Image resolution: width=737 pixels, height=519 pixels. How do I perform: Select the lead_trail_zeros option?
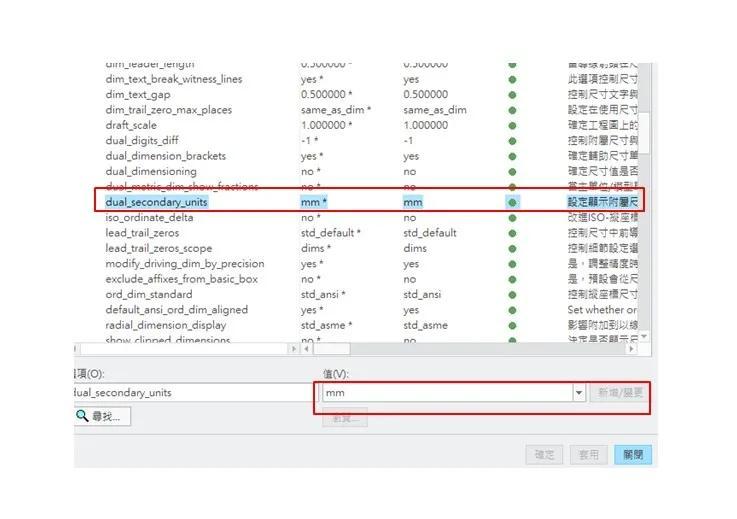click(x=142, y=233)
